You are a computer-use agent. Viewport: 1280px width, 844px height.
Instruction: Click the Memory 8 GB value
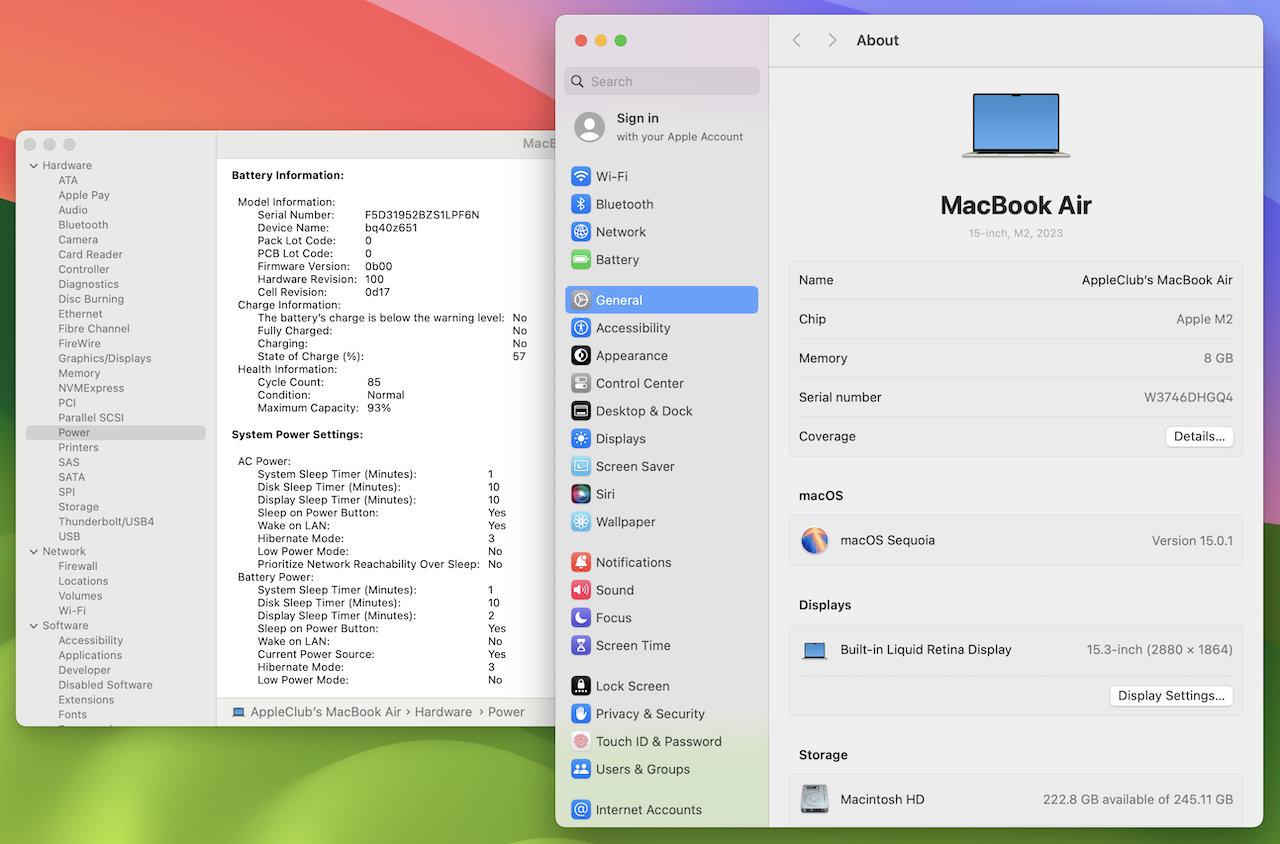[x=1217, y=359]
